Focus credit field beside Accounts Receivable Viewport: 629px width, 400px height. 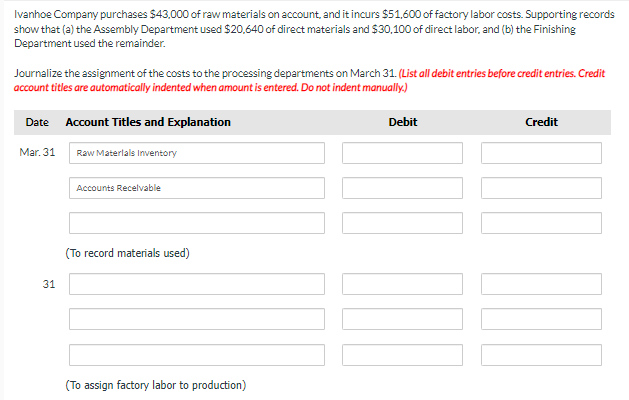point(541,188)
